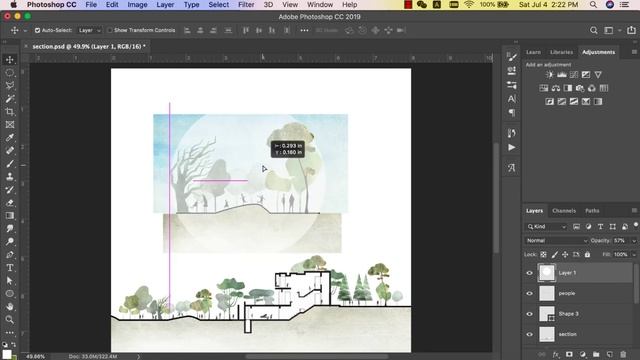This screenshot has height=360, width=640.
Task: Select the Clone Stamp tool
Action: tap(10, 177)
